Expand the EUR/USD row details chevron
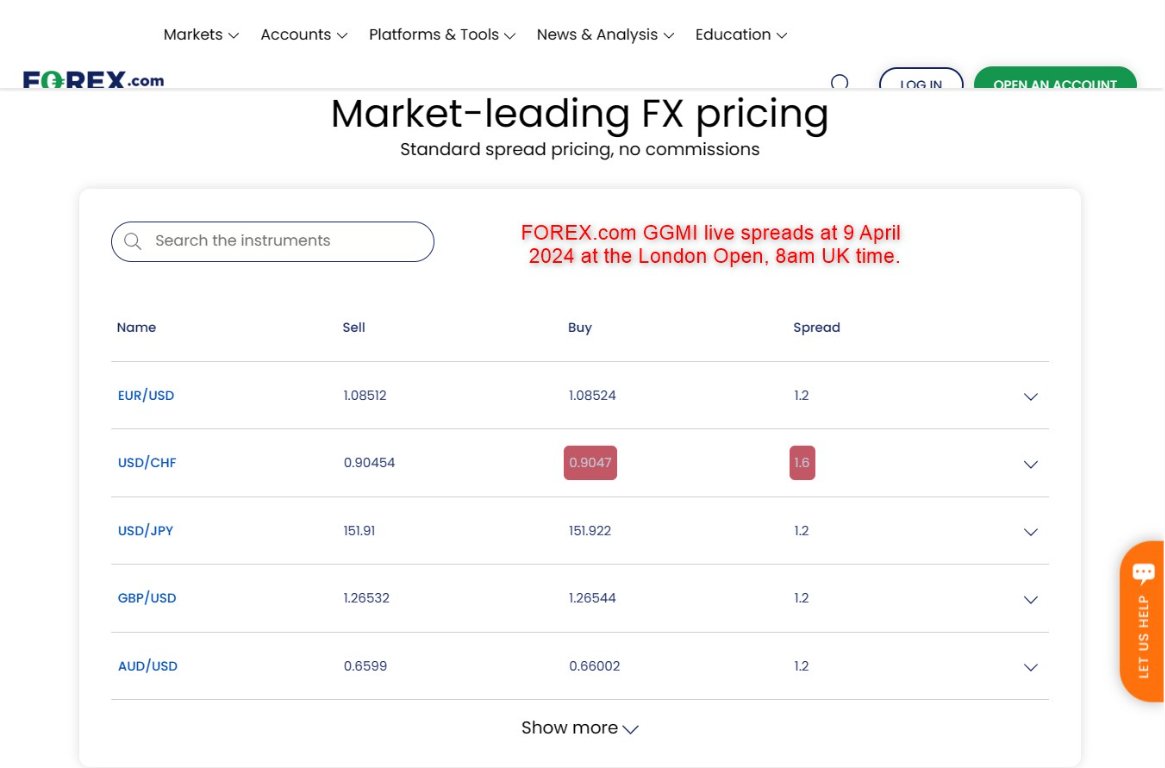The height and width of the screenshot is (768, 1165). (x=1030, y=397)
